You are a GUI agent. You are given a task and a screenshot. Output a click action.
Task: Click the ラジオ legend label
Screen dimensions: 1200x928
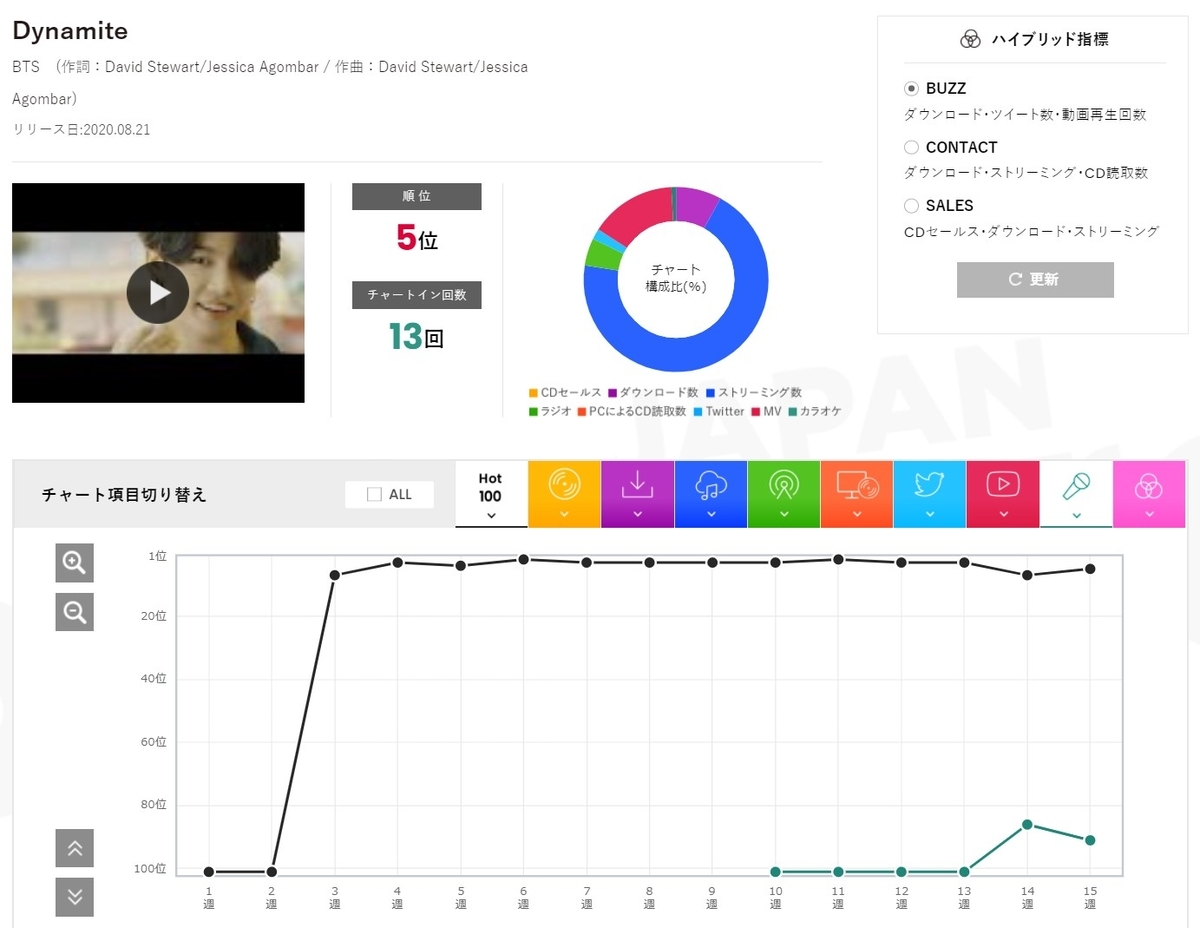556,411
